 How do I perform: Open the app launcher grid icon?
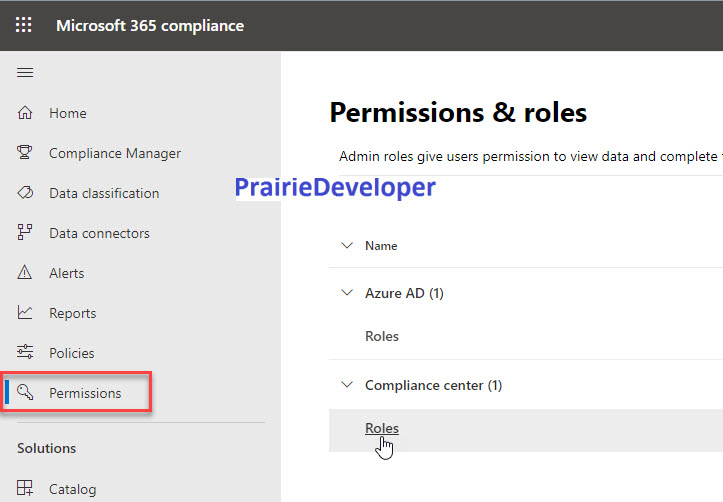tap(24, 25)
